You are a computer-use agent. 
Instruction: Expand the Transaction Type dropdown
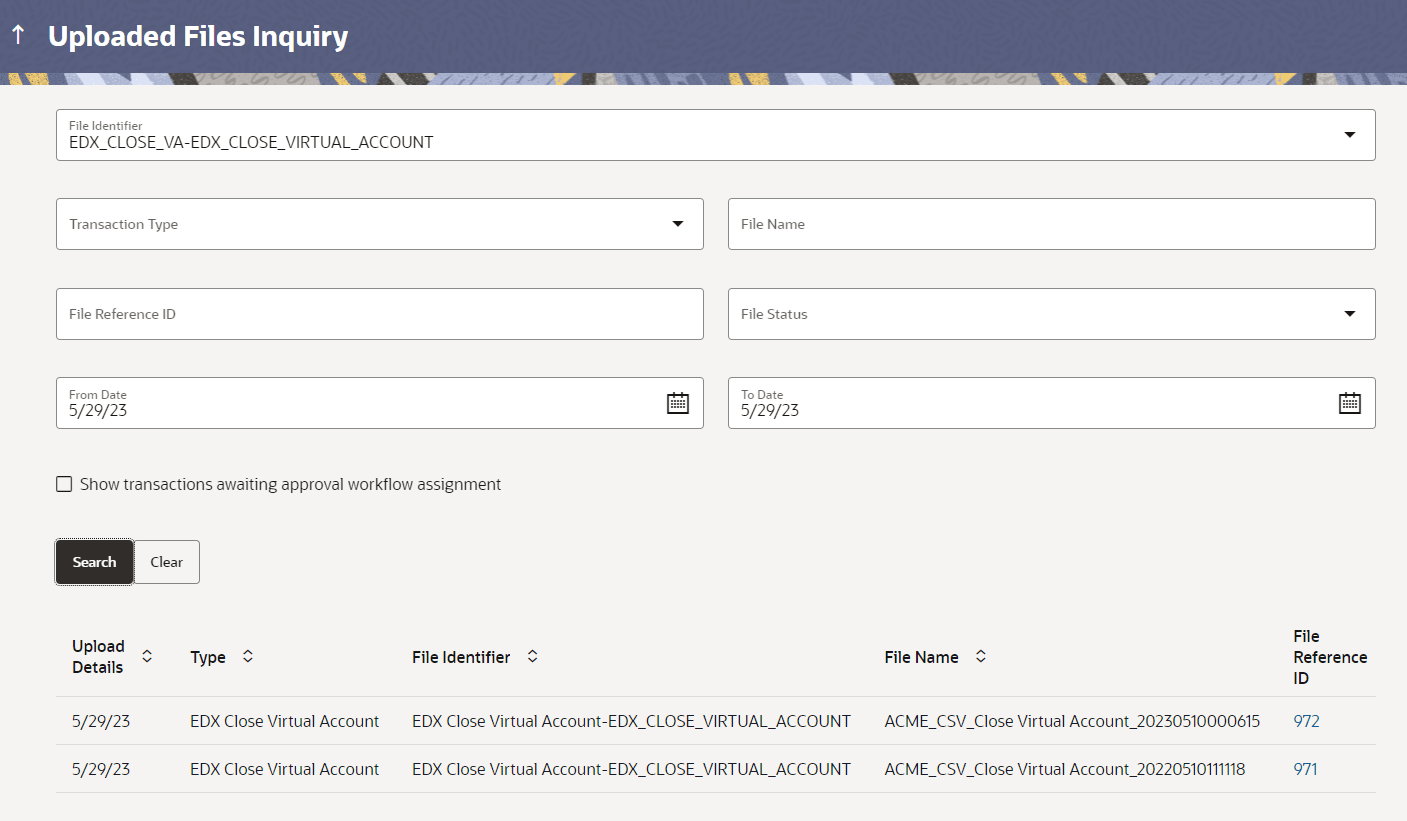(x=678, y=224)
